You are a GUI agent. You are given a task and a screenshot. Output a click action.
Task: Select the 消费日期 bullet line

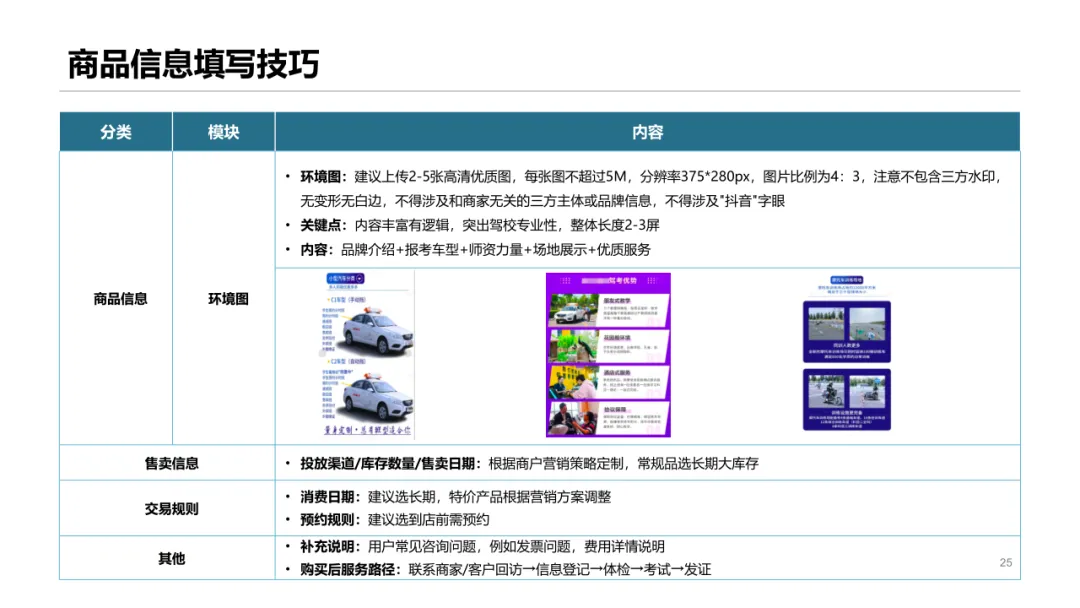[x=448, y=497]
